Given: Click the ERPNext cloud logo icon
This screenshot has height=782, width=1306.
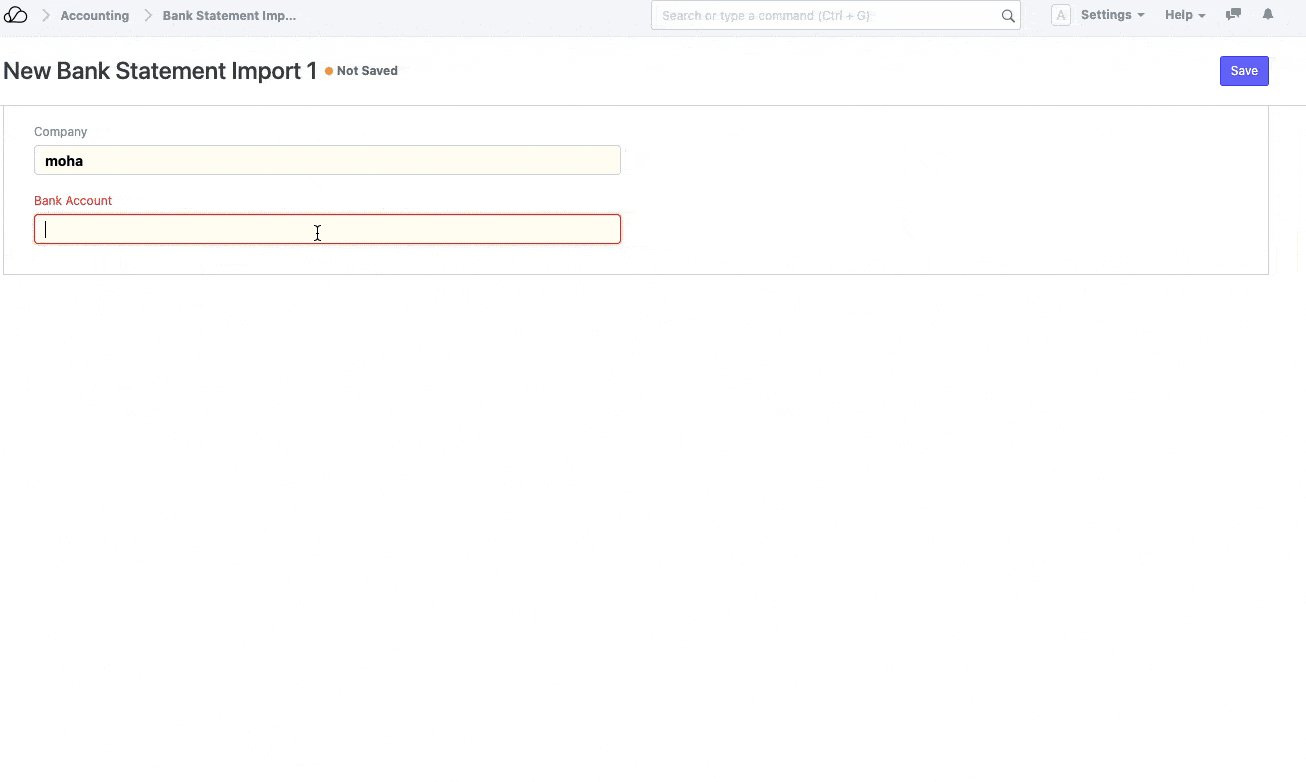Looking at the screenshot, I should pos(15,15).
